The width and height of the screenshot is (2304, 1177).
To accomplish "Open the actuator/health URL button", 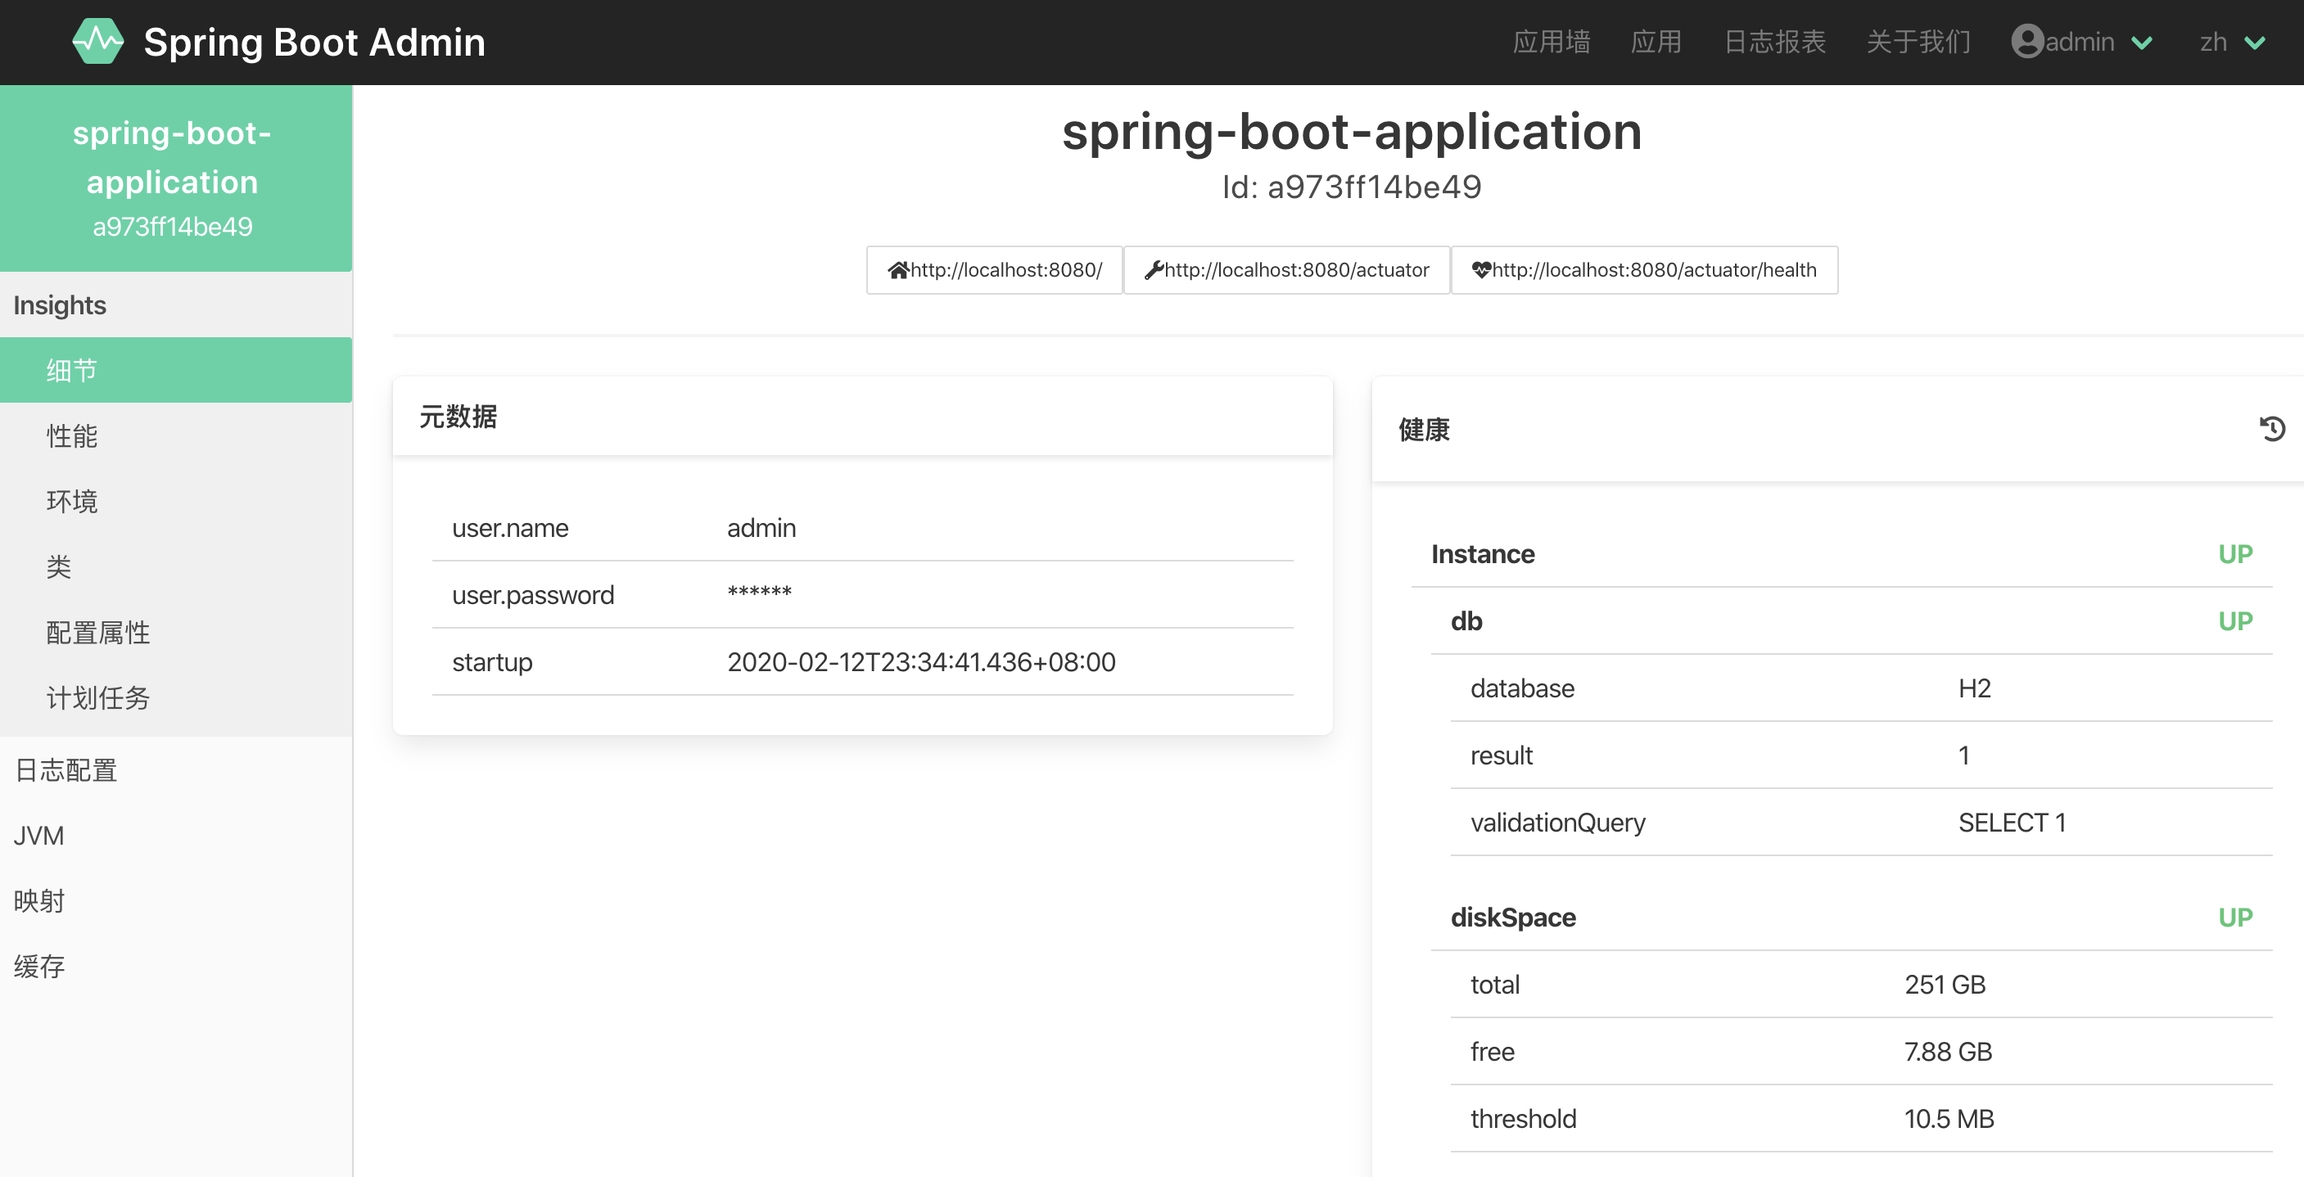I will click(x=1654, y=270).
